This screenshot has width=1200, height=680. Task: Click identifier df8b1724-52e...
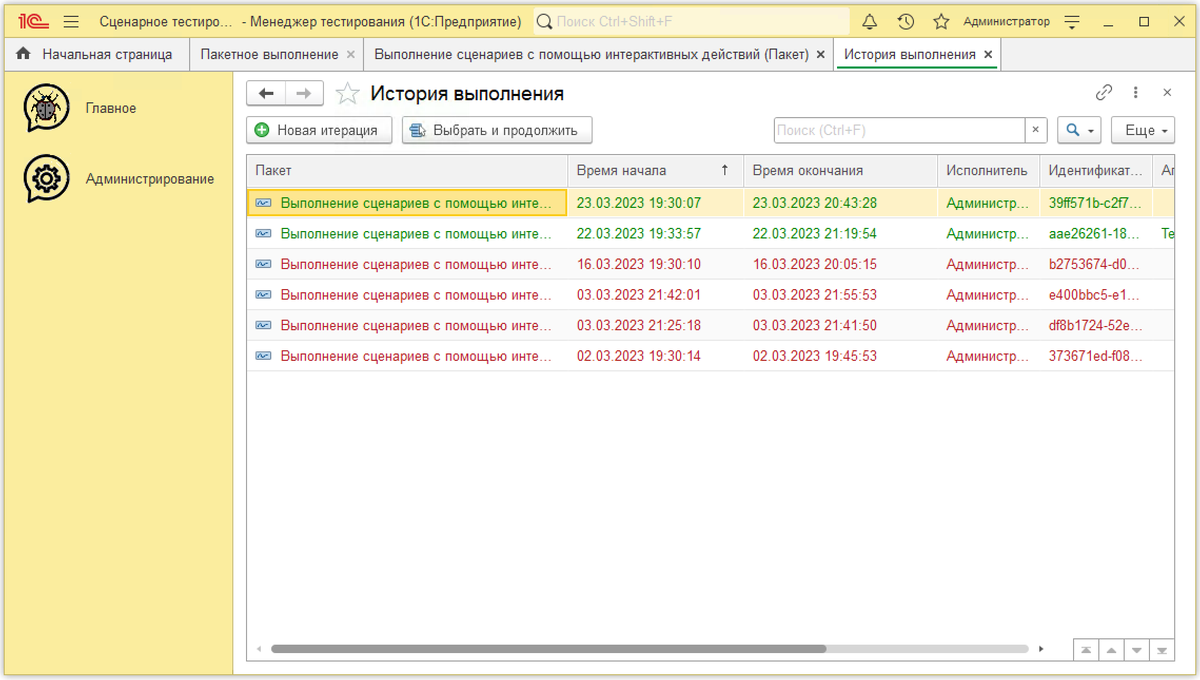pos(1095,325)
